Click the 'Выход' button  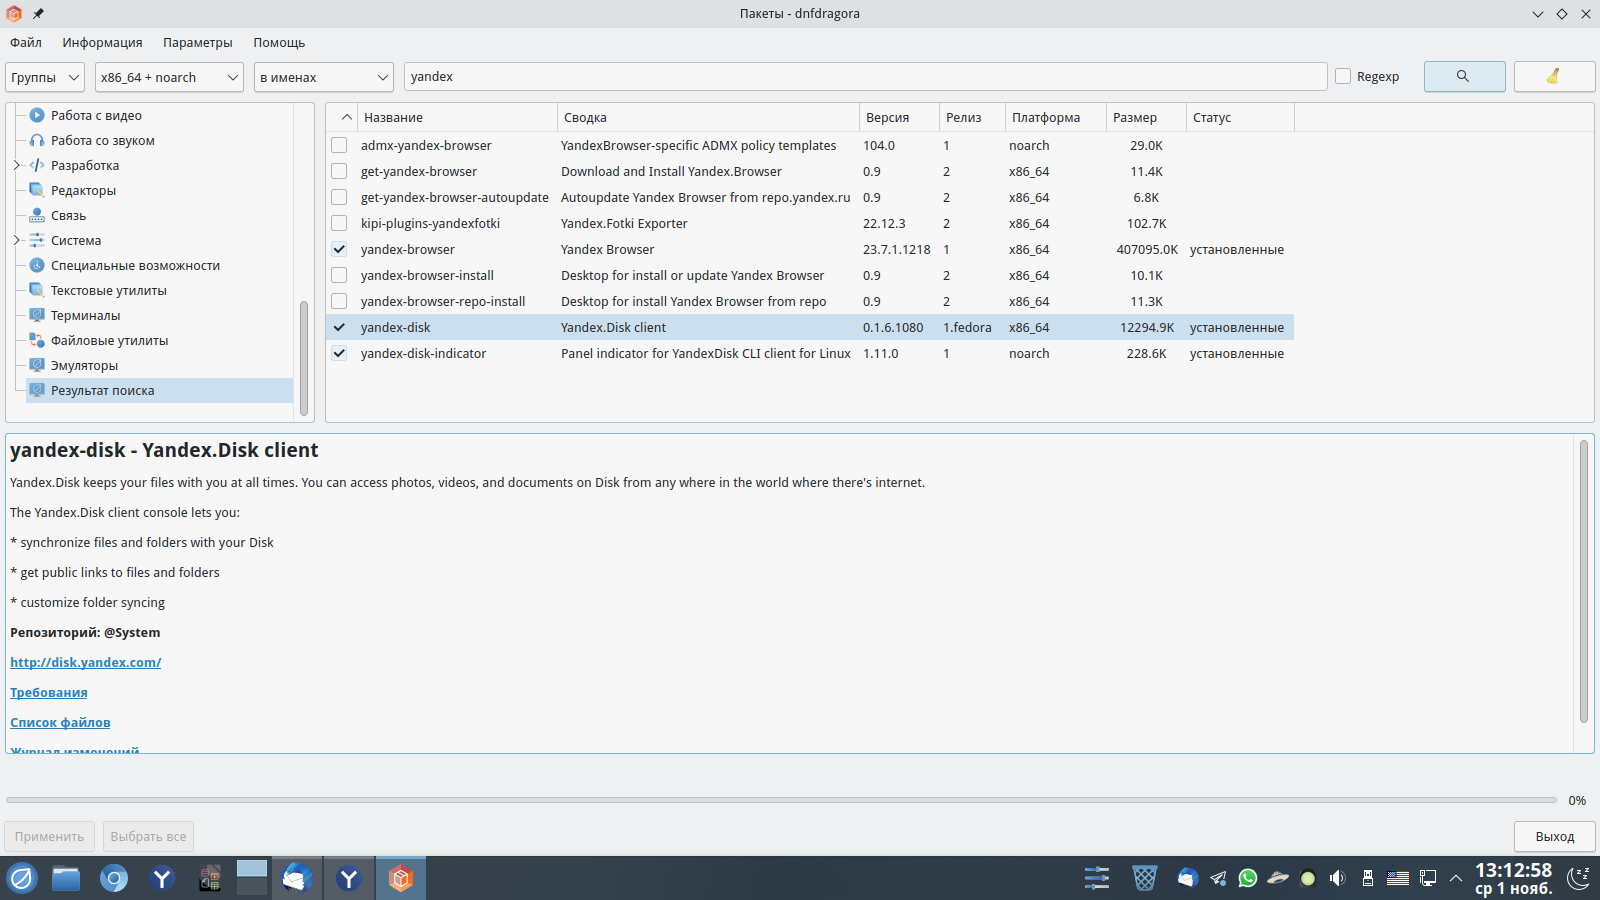point(1555,836)
